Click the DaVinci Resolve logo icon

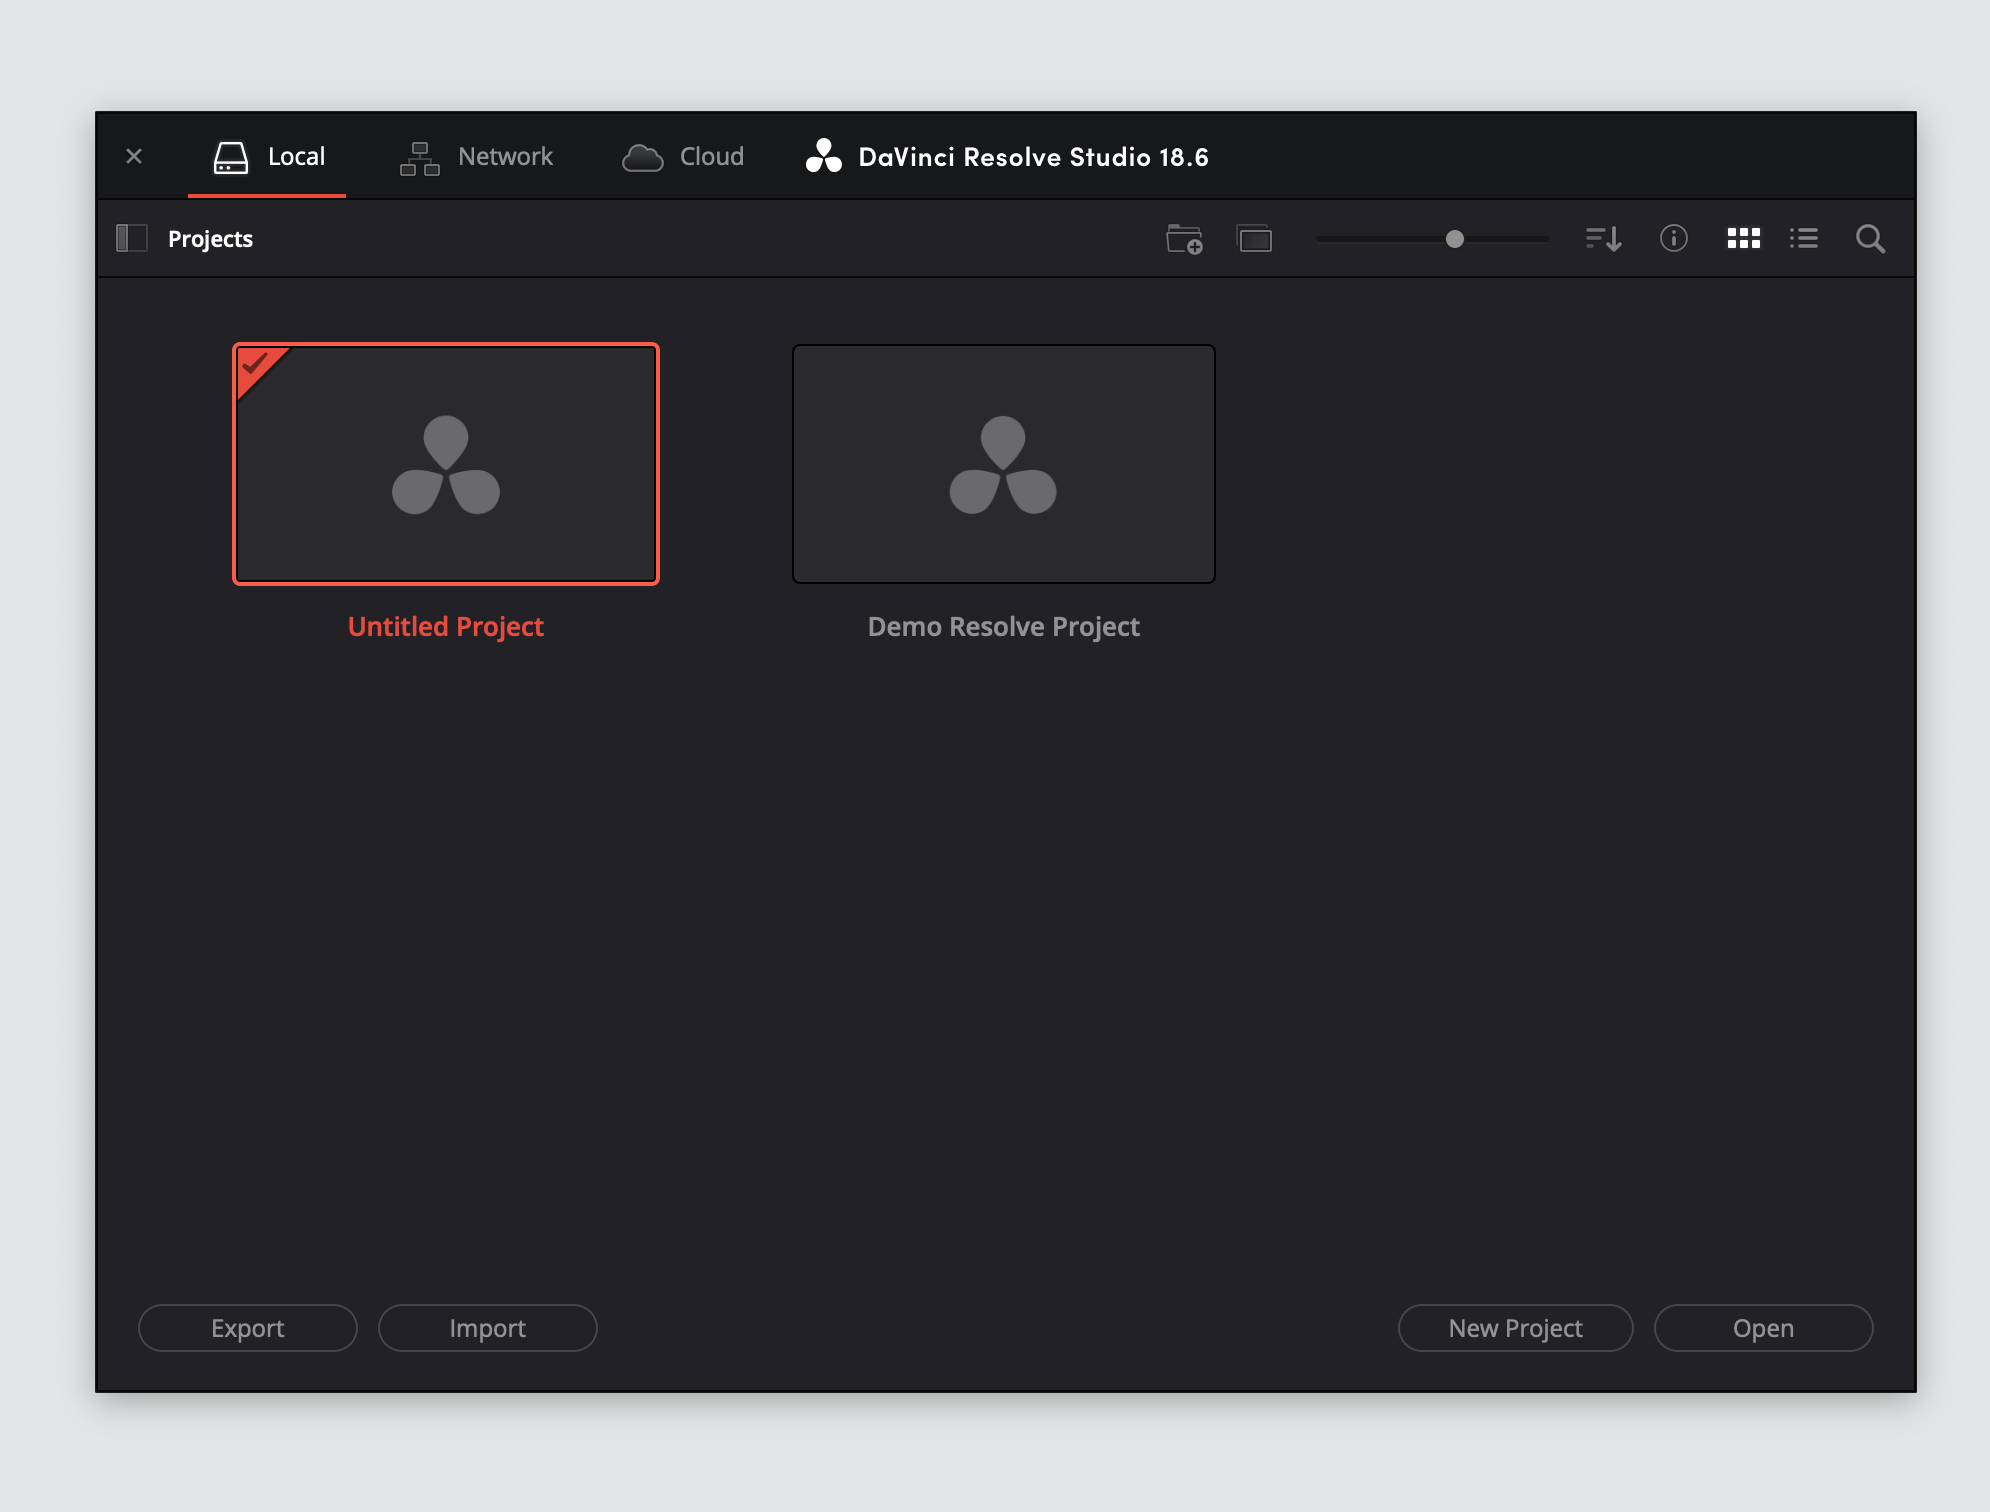[x=824, y=156]
